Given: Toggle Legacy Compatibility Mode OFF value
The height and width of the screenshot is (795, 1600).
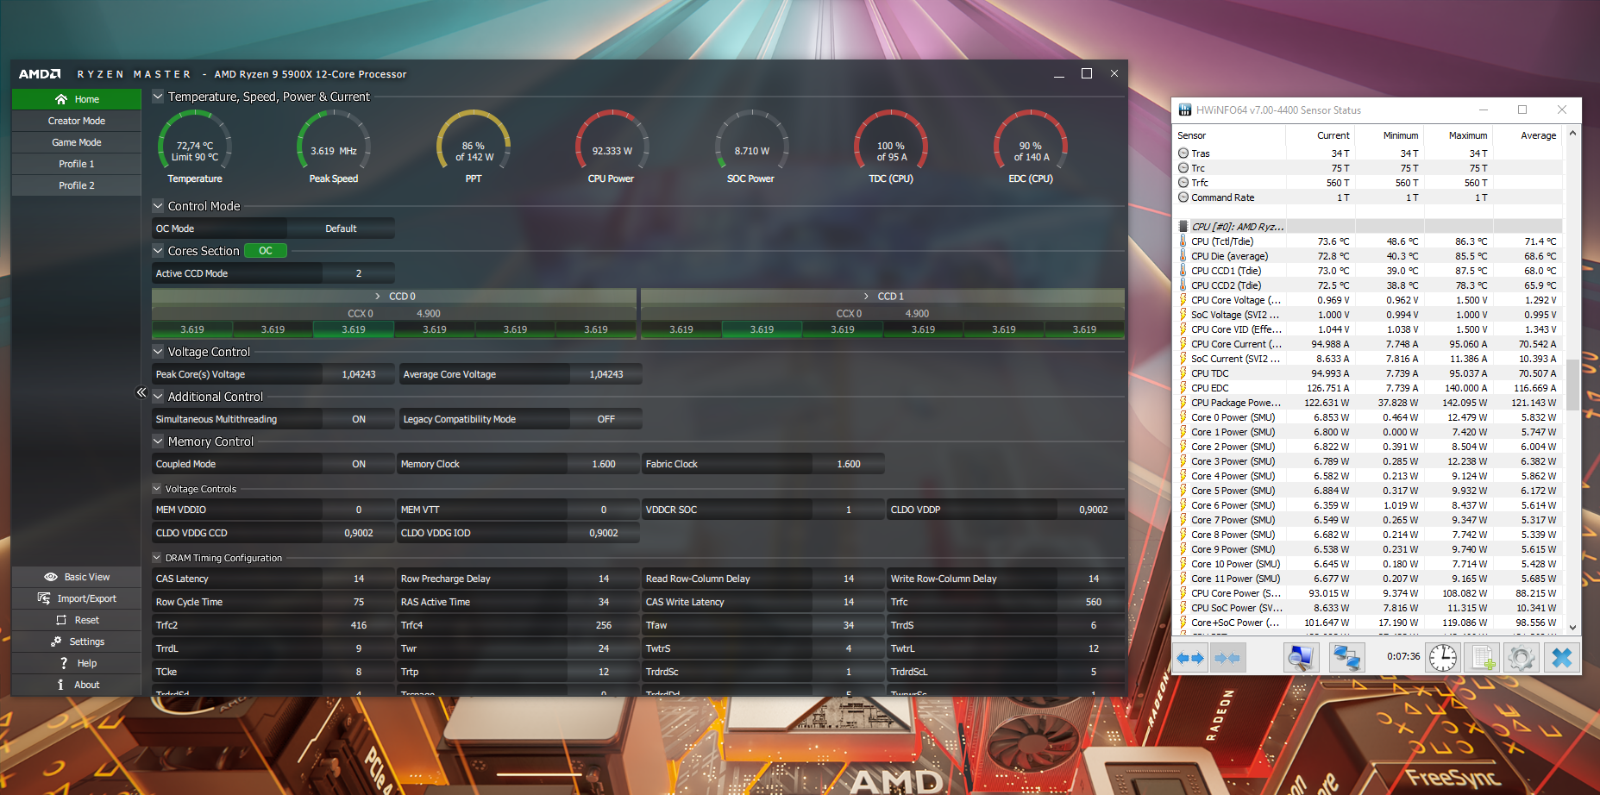Looking at the screenshot, I should coord(606,419).
